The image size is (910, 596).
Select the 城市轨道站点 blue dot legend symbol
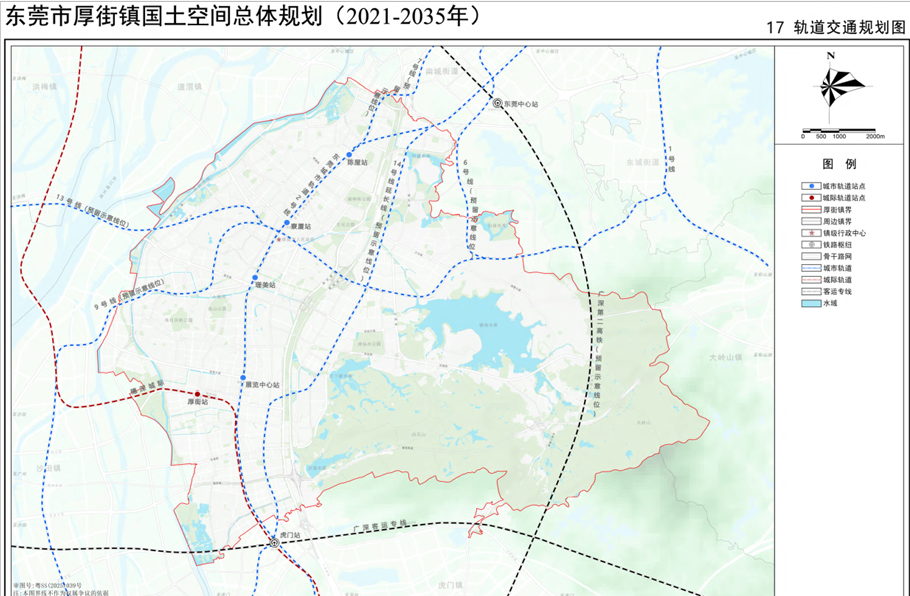coord(811,187)
